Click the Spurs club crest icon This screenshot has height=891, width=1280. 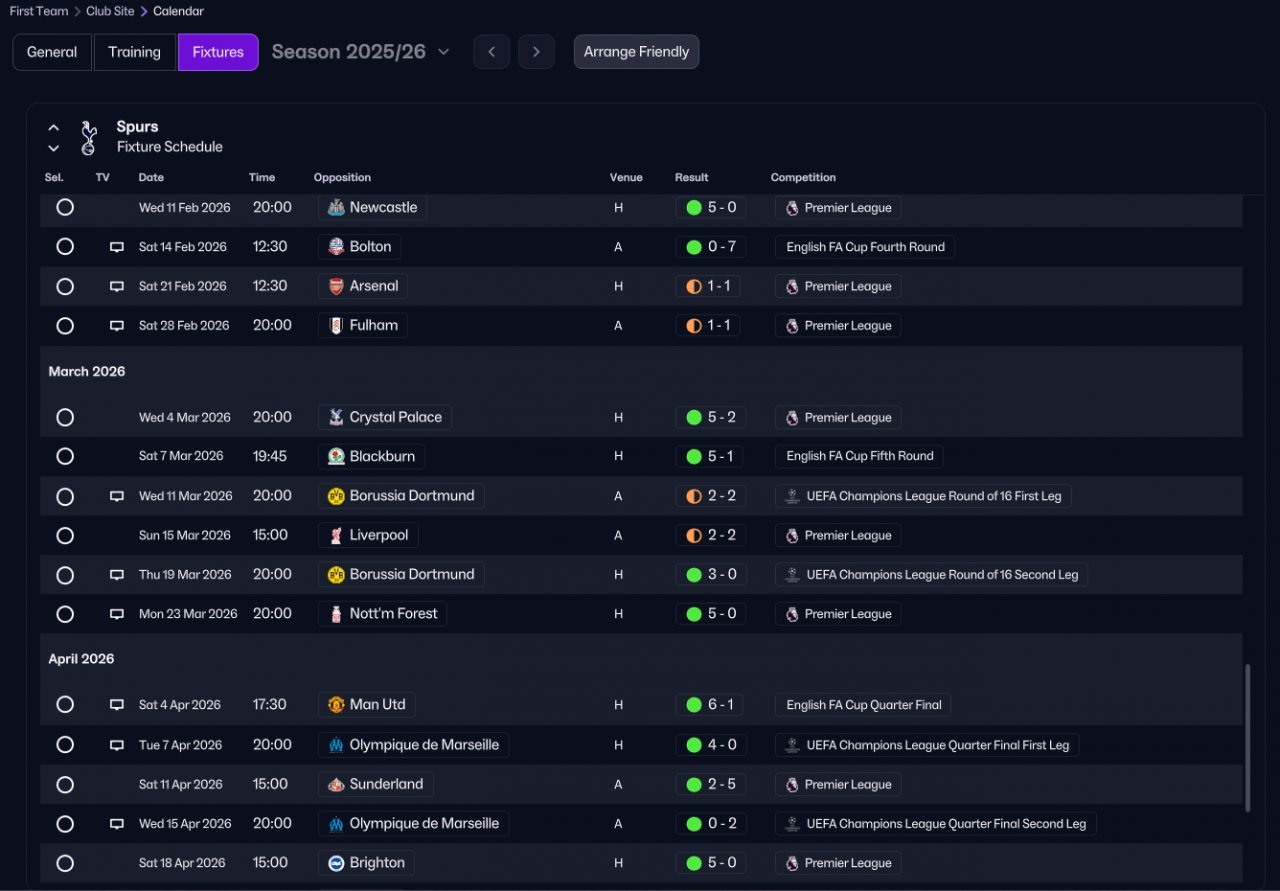coord(88,137)
